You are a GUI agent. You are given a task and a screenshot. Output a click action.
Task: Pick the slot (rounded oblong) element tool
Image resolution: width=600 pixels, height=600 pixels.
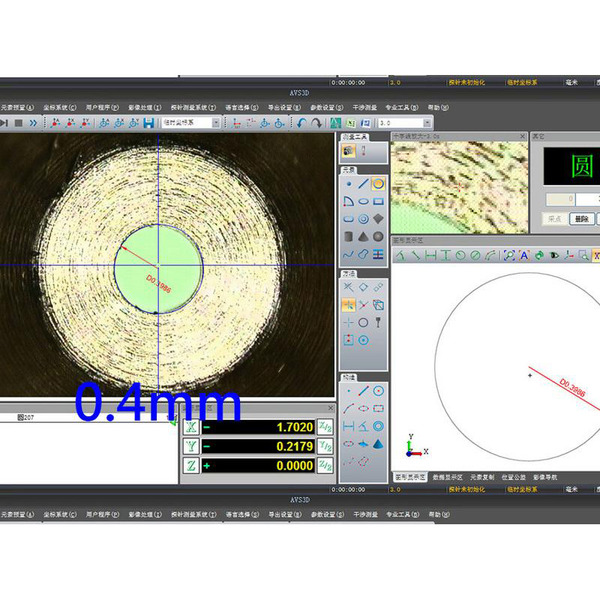pyautogui.click(x=348, y=219)
